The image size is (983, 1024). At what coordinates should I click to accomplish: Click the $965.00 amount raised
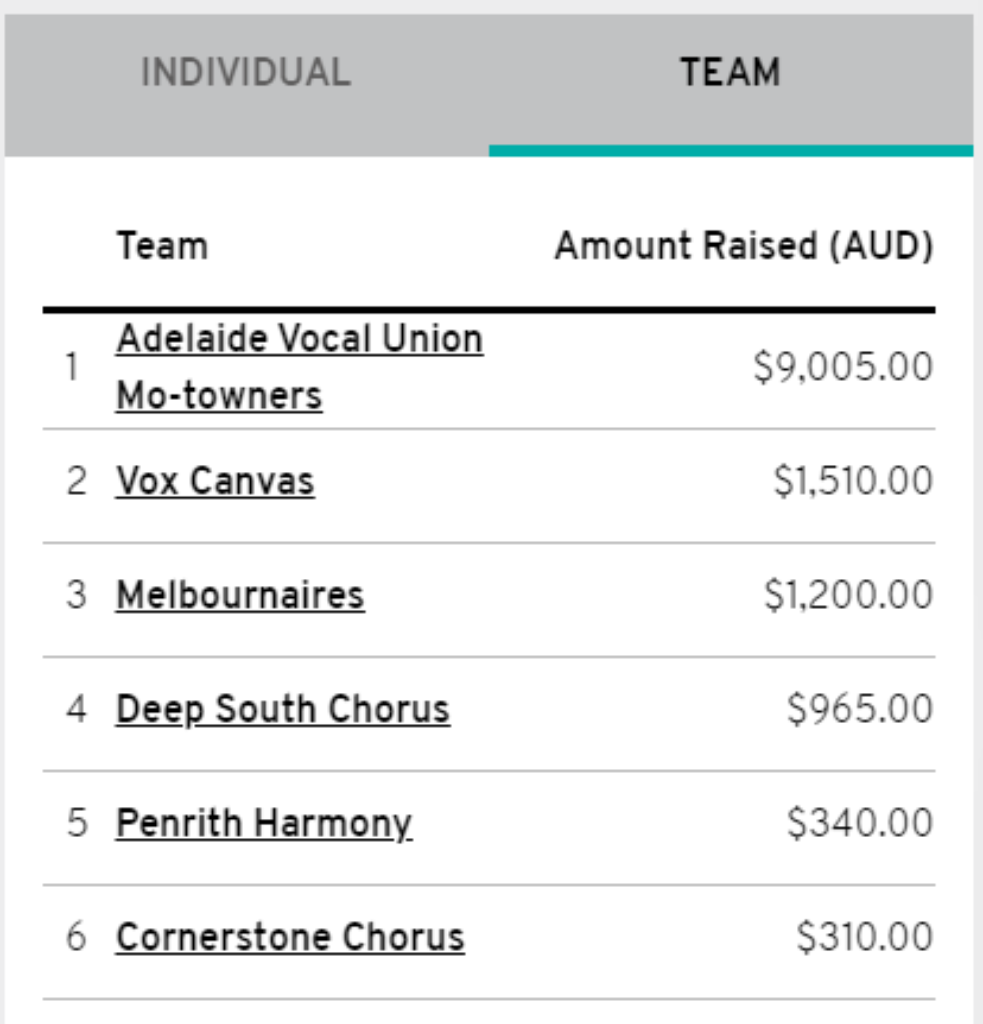860,709
